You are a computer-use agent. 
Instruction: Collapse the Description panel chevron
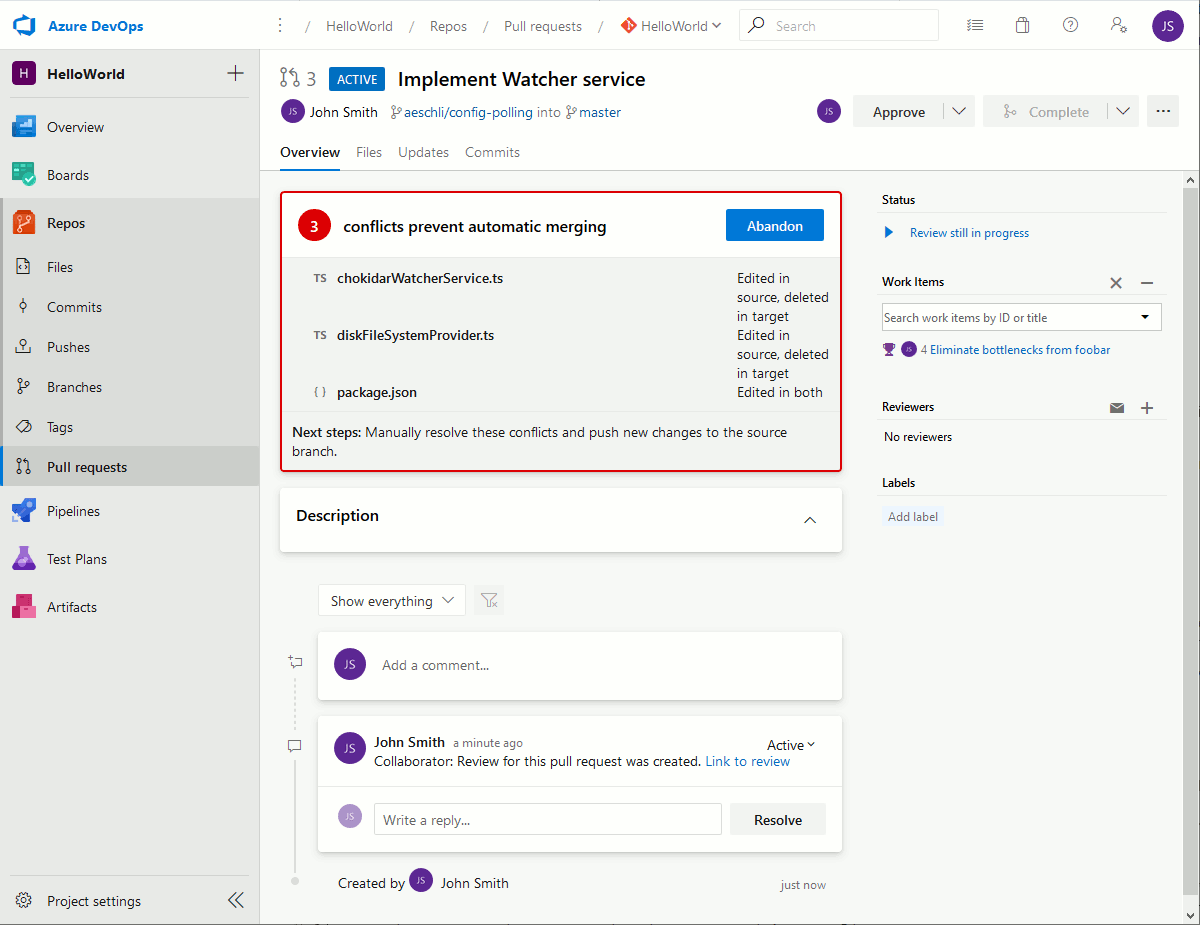point(809,520)
